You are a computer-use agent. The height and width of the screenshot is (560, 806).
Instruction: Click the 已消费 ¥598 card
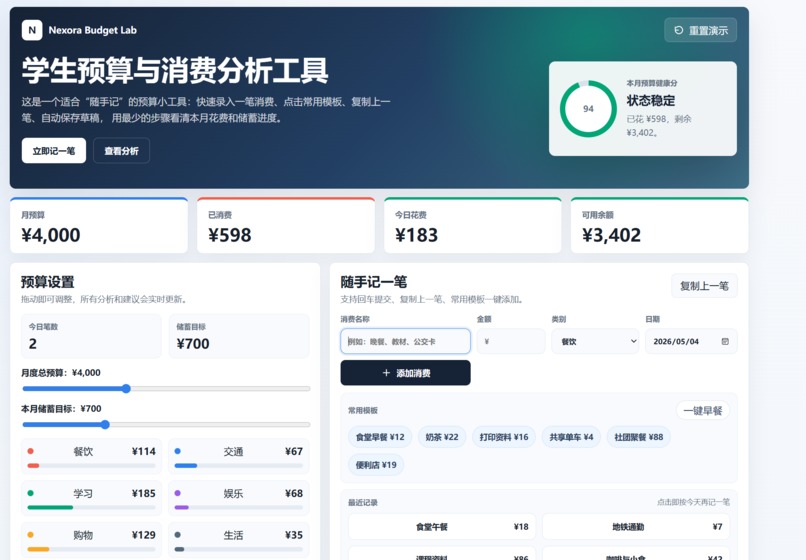[286, 225]
